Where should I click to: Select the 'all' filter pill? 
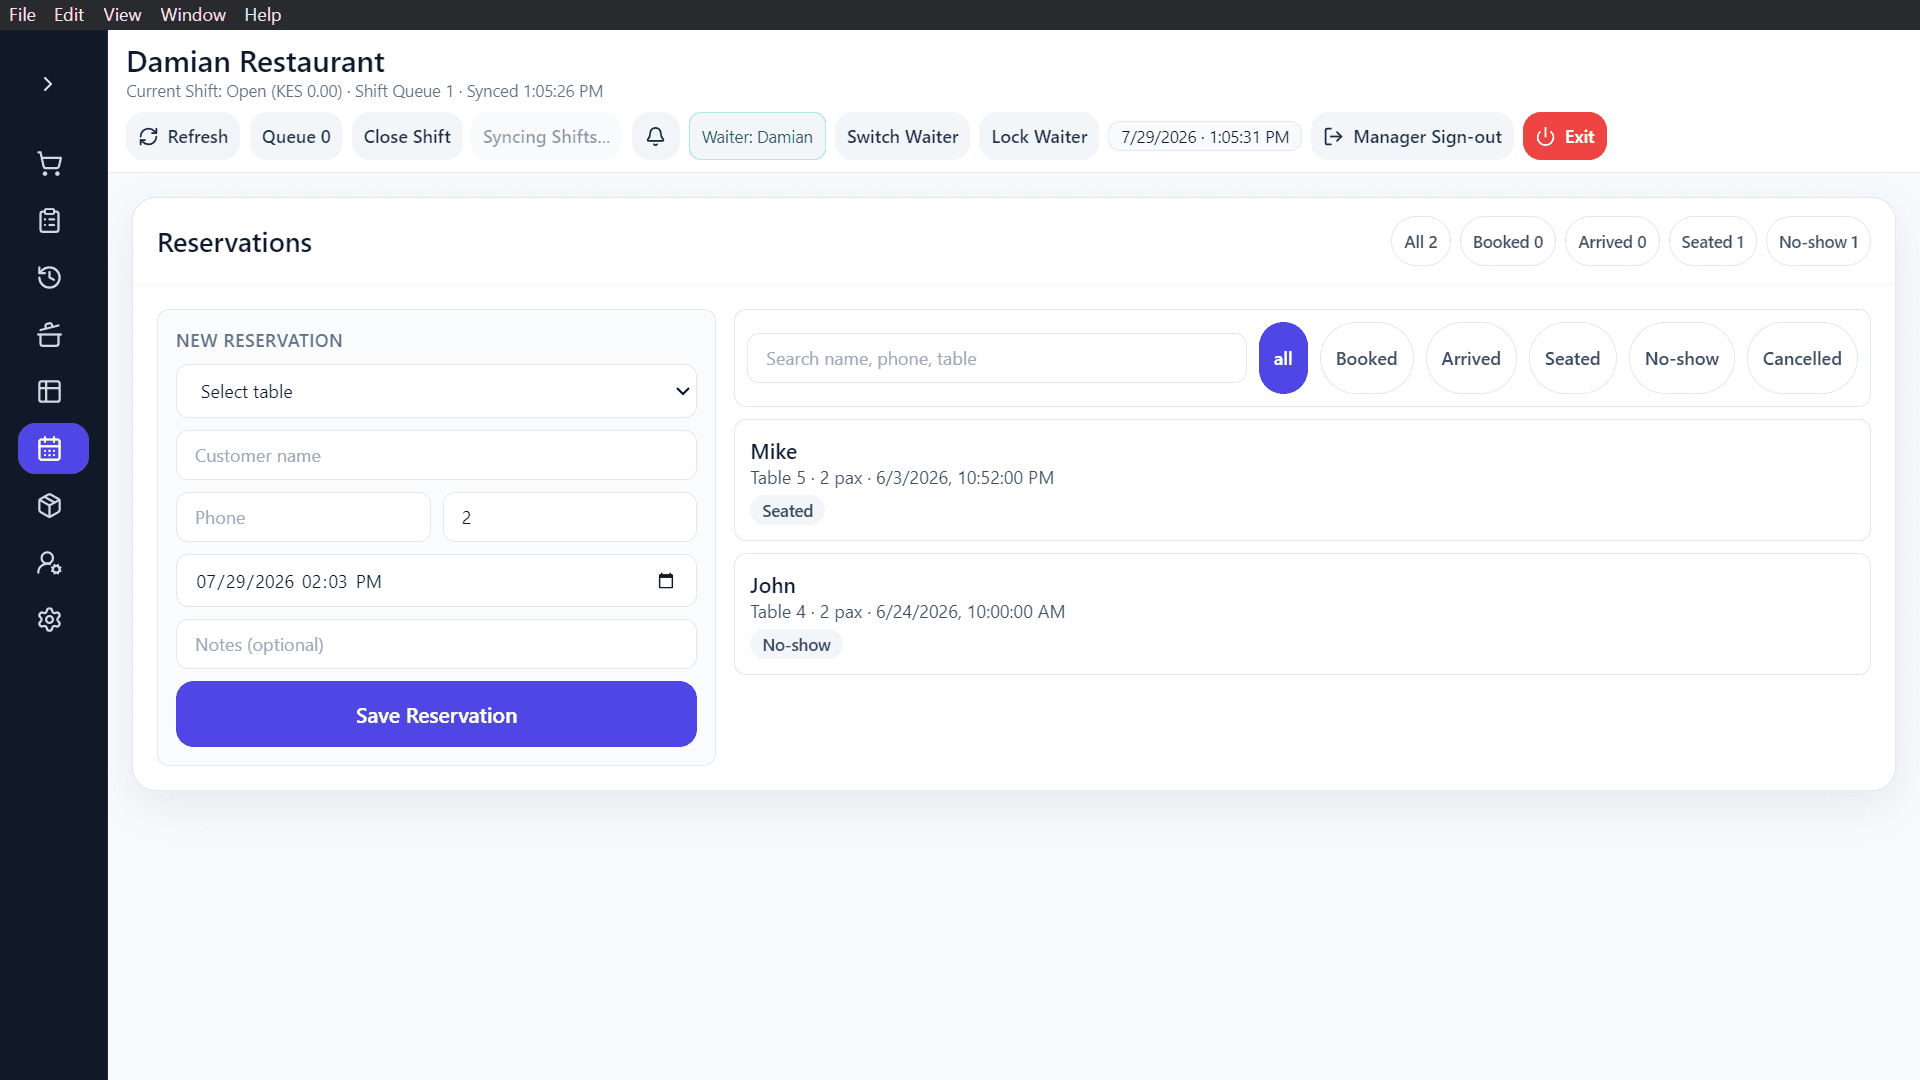(x=1283, y=358)
